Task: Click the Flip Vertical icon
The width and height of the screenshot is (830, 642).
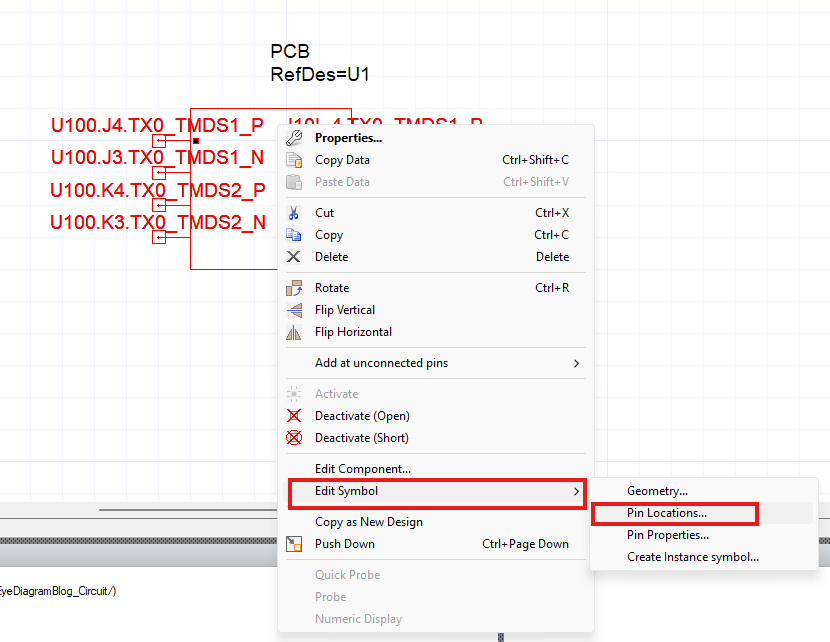Action: click(296, 310)
